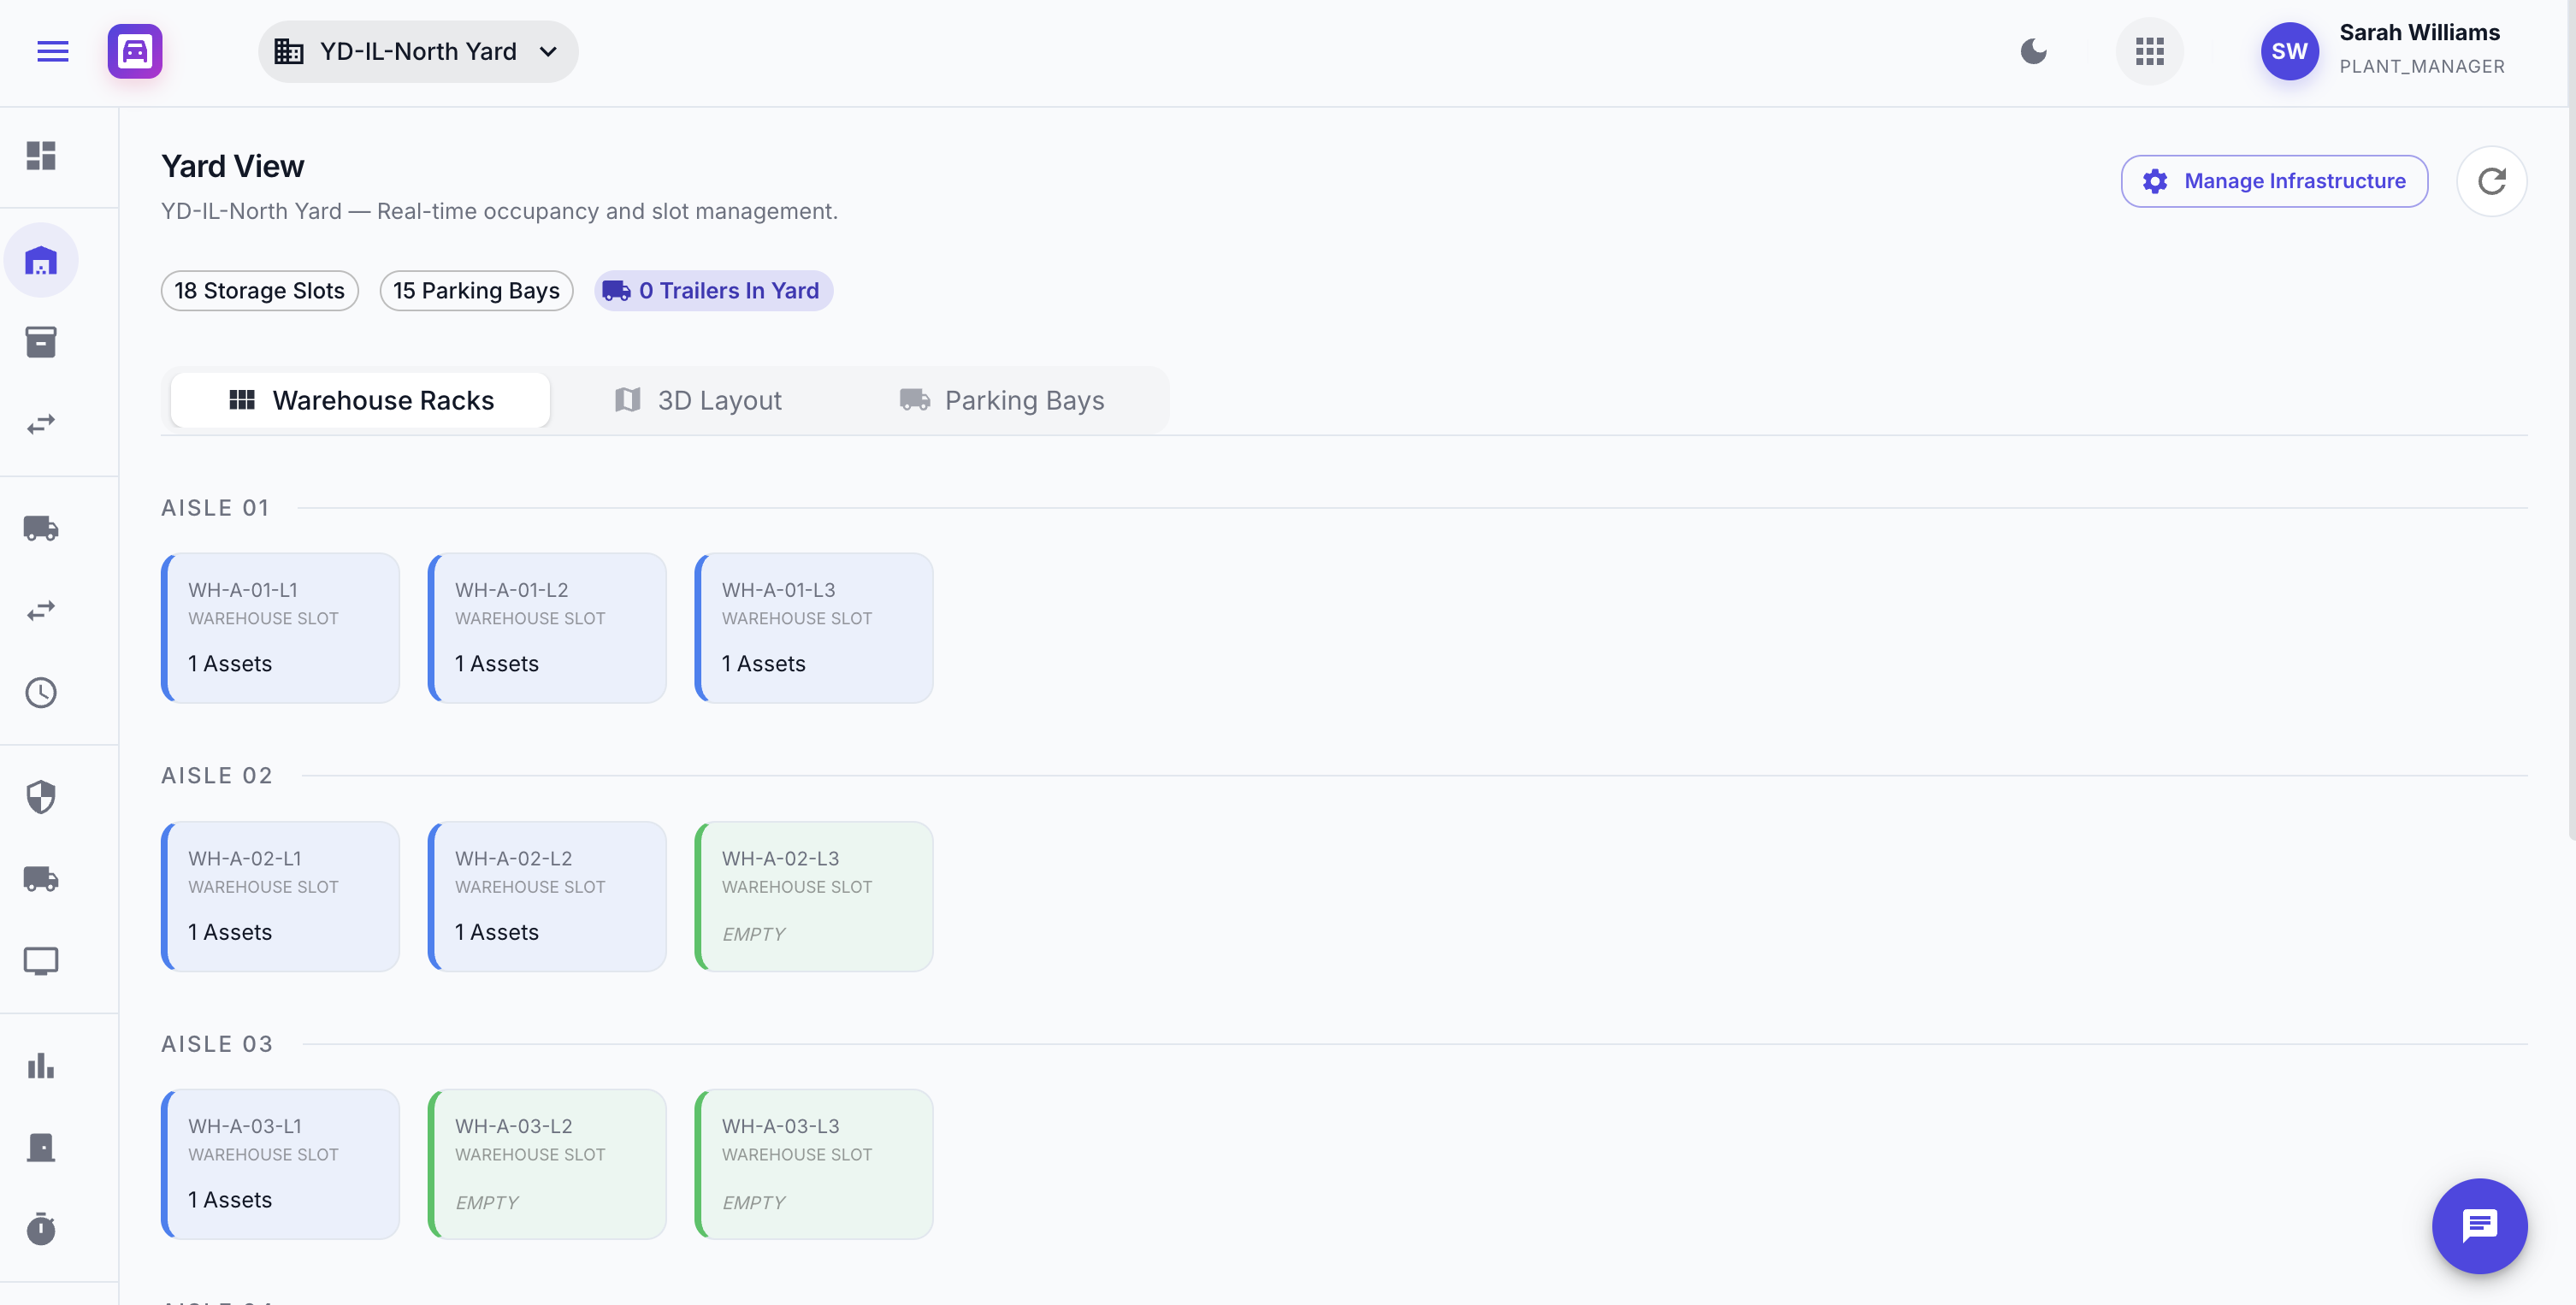This screenshot has height=1305, width=2576.
Task: Open slot WH-A-01-L3 card
Action: click(814, 628)
